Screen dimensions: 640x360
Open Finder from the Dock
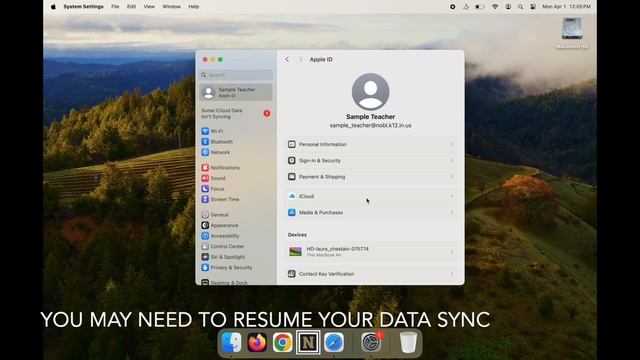(231, 342)
